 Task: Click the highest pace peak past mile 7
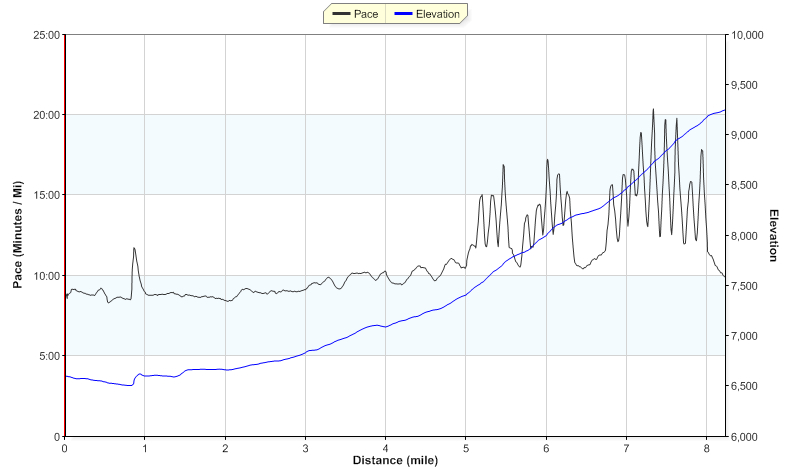(653, 110)
